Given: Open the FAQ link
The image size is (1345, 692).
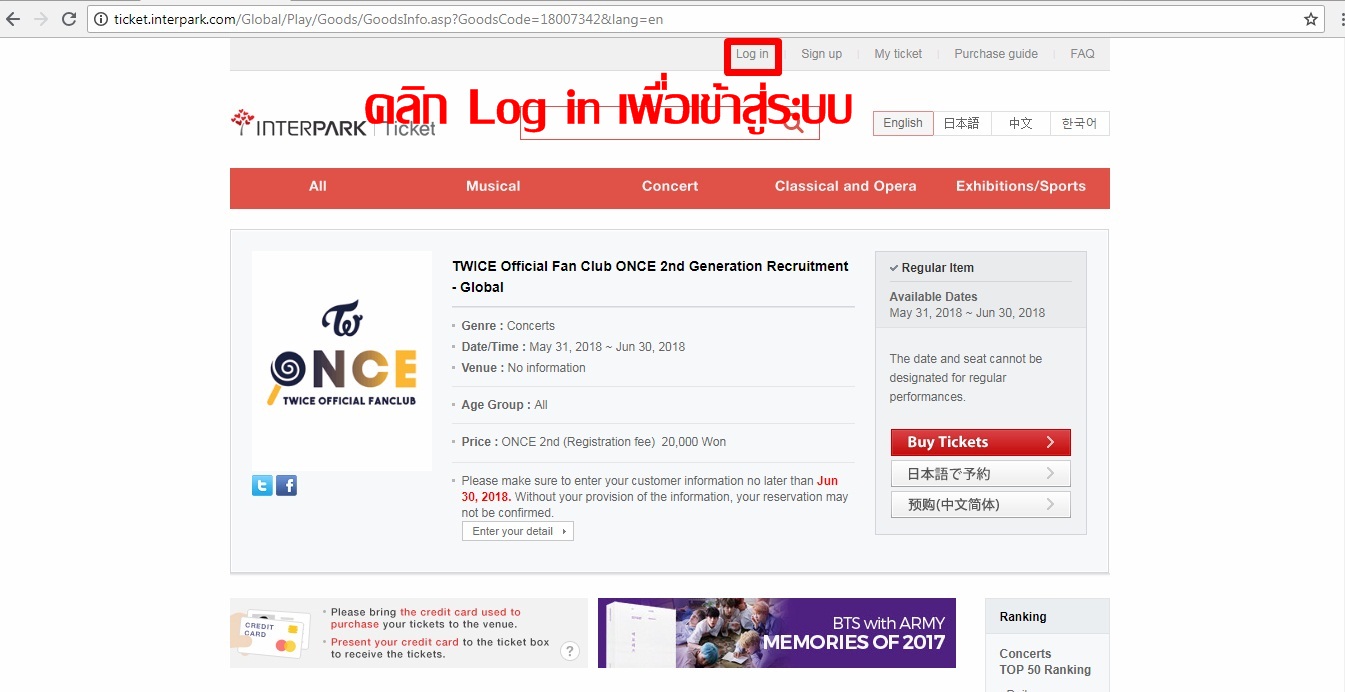Looking at the screenshot, I should pyautogui.click(x=1082, y=54).
